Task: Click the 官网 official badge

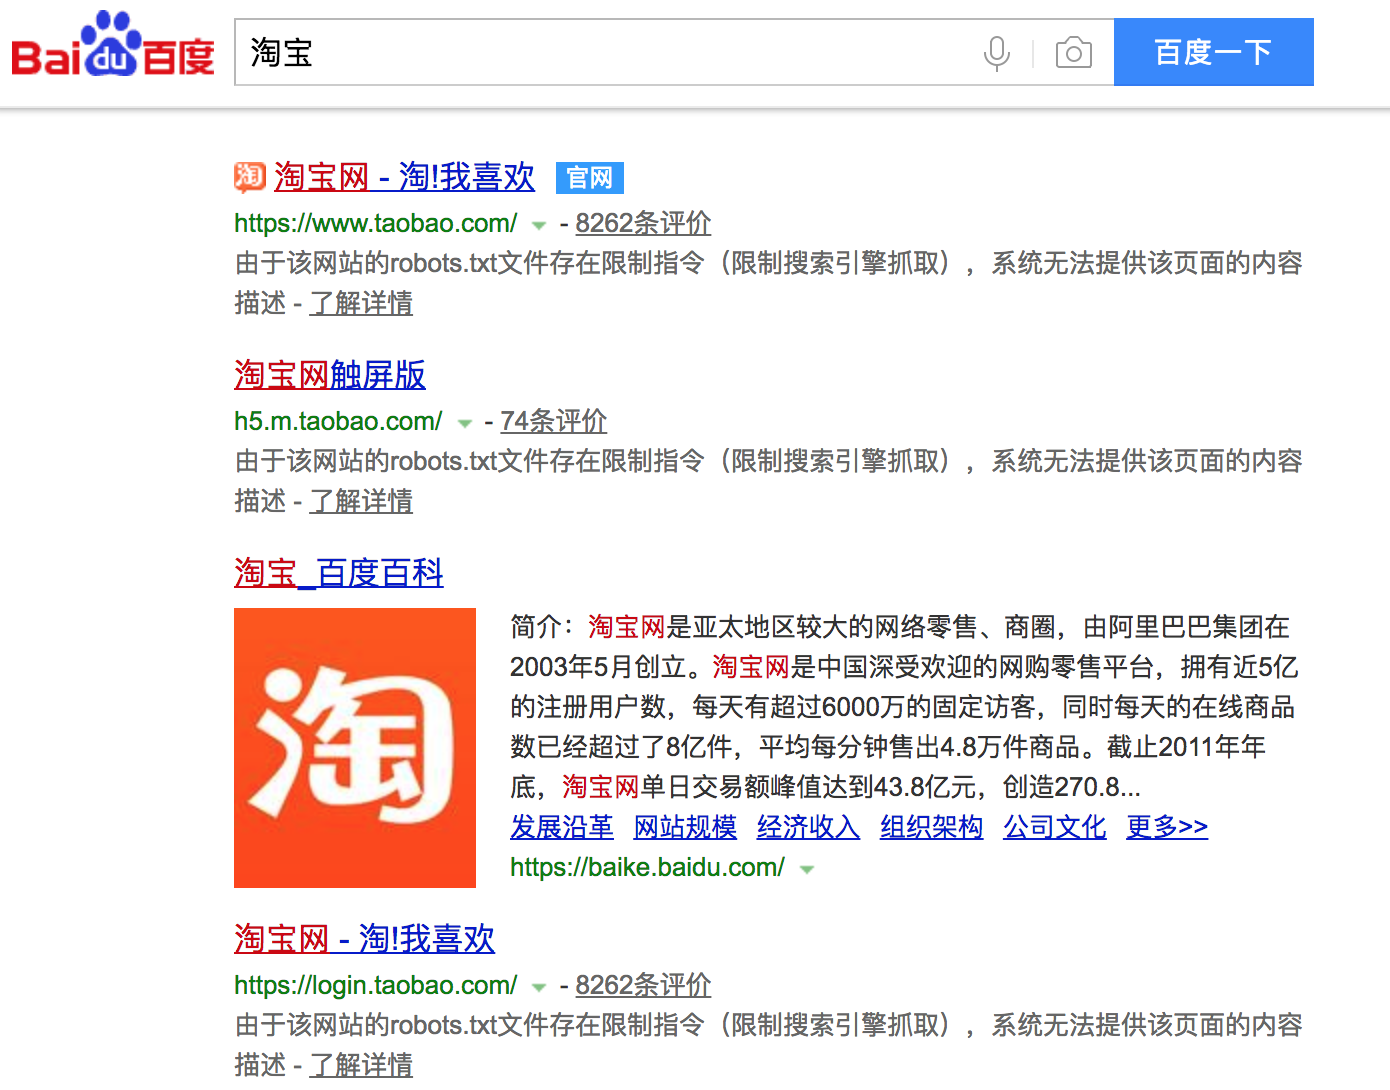Action: (x=589, y=178)
